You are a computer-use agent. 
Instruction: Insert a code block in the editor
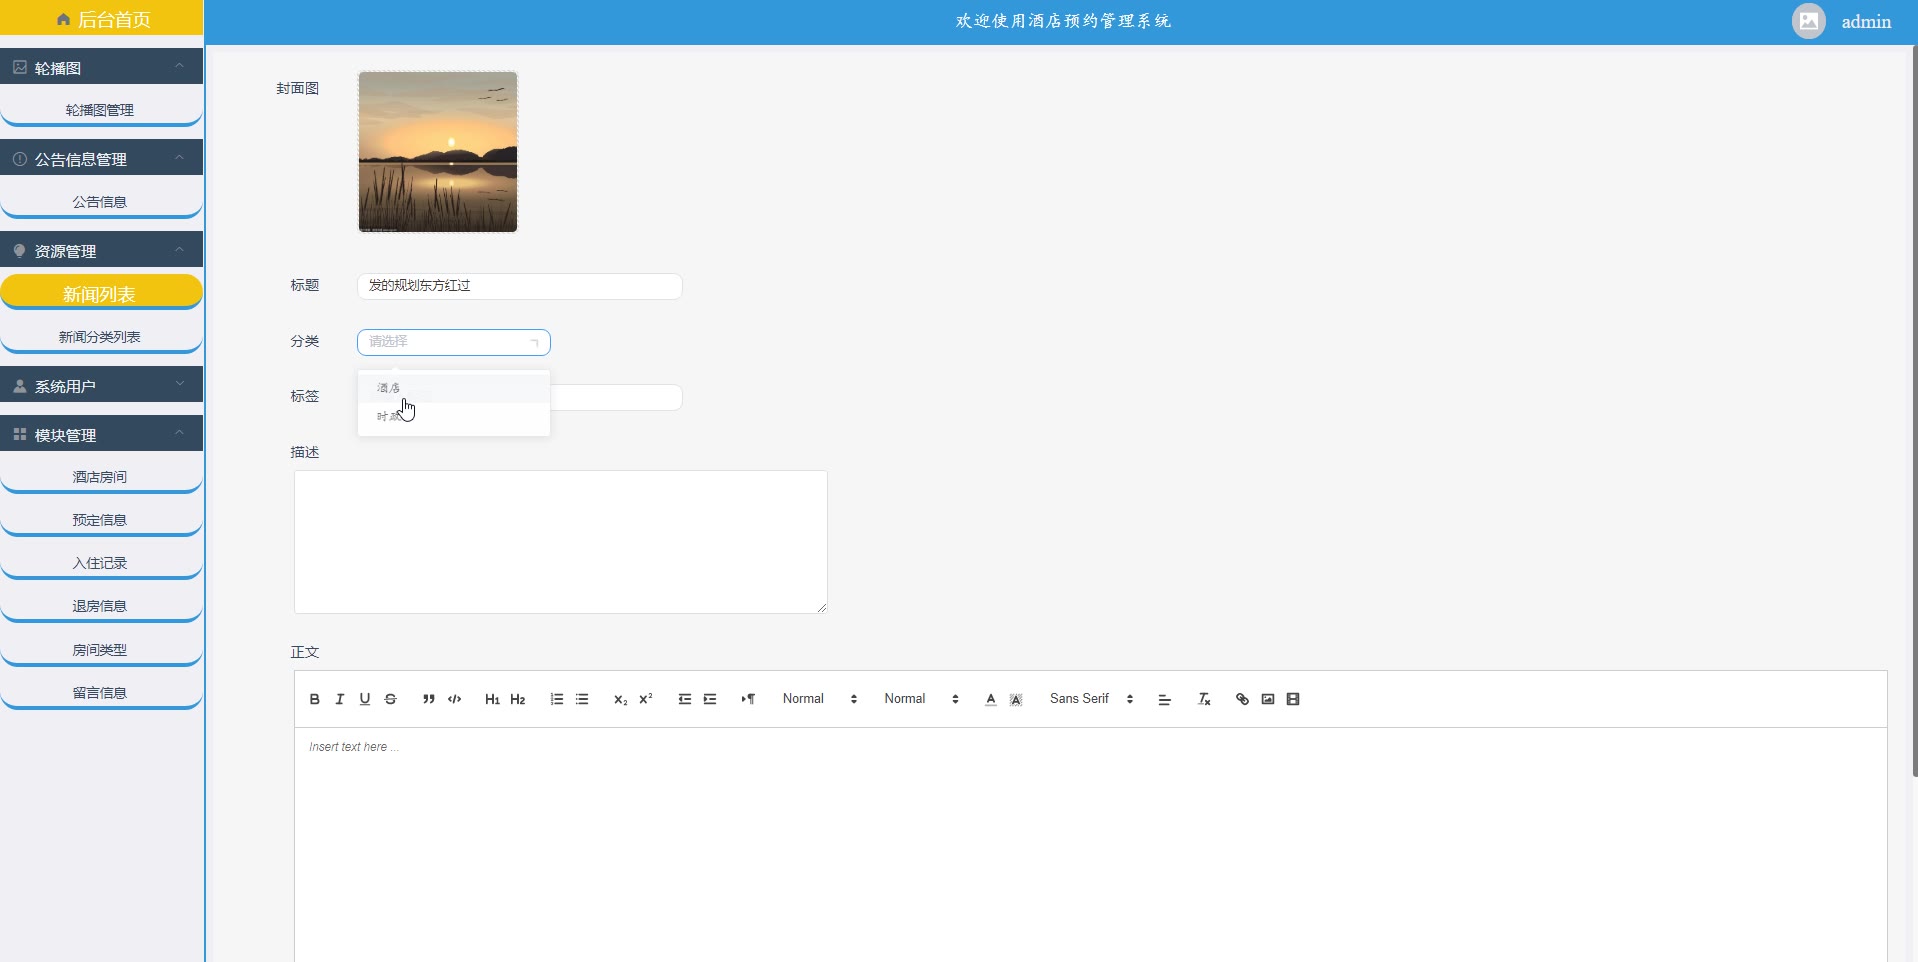[455, 699]
